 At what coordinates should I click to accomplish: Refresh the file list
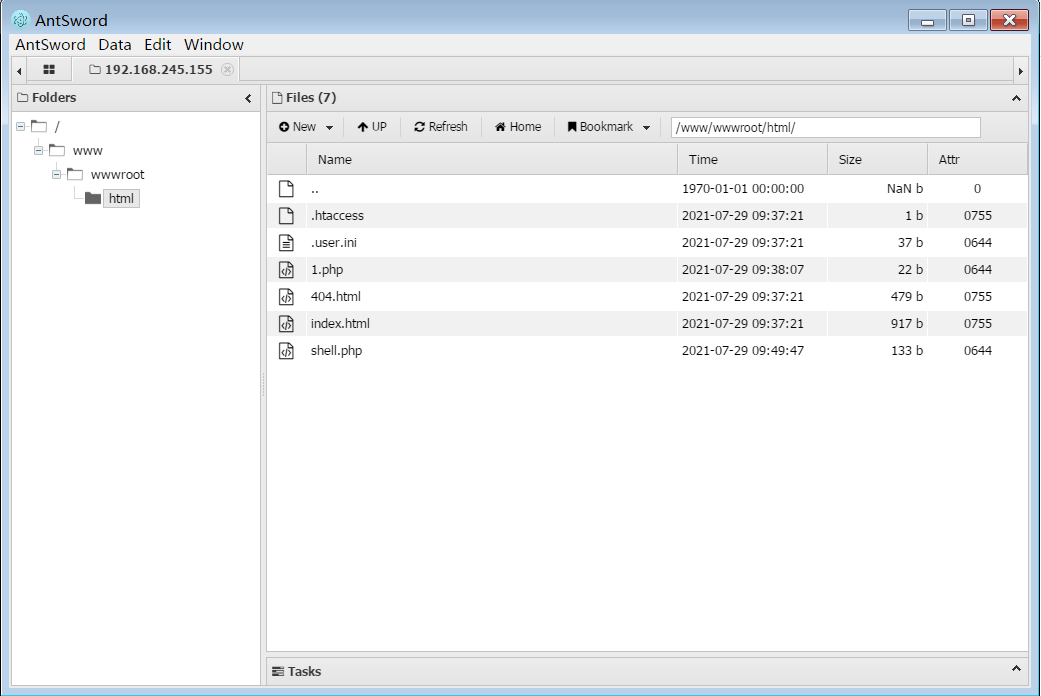pos(441,126)
